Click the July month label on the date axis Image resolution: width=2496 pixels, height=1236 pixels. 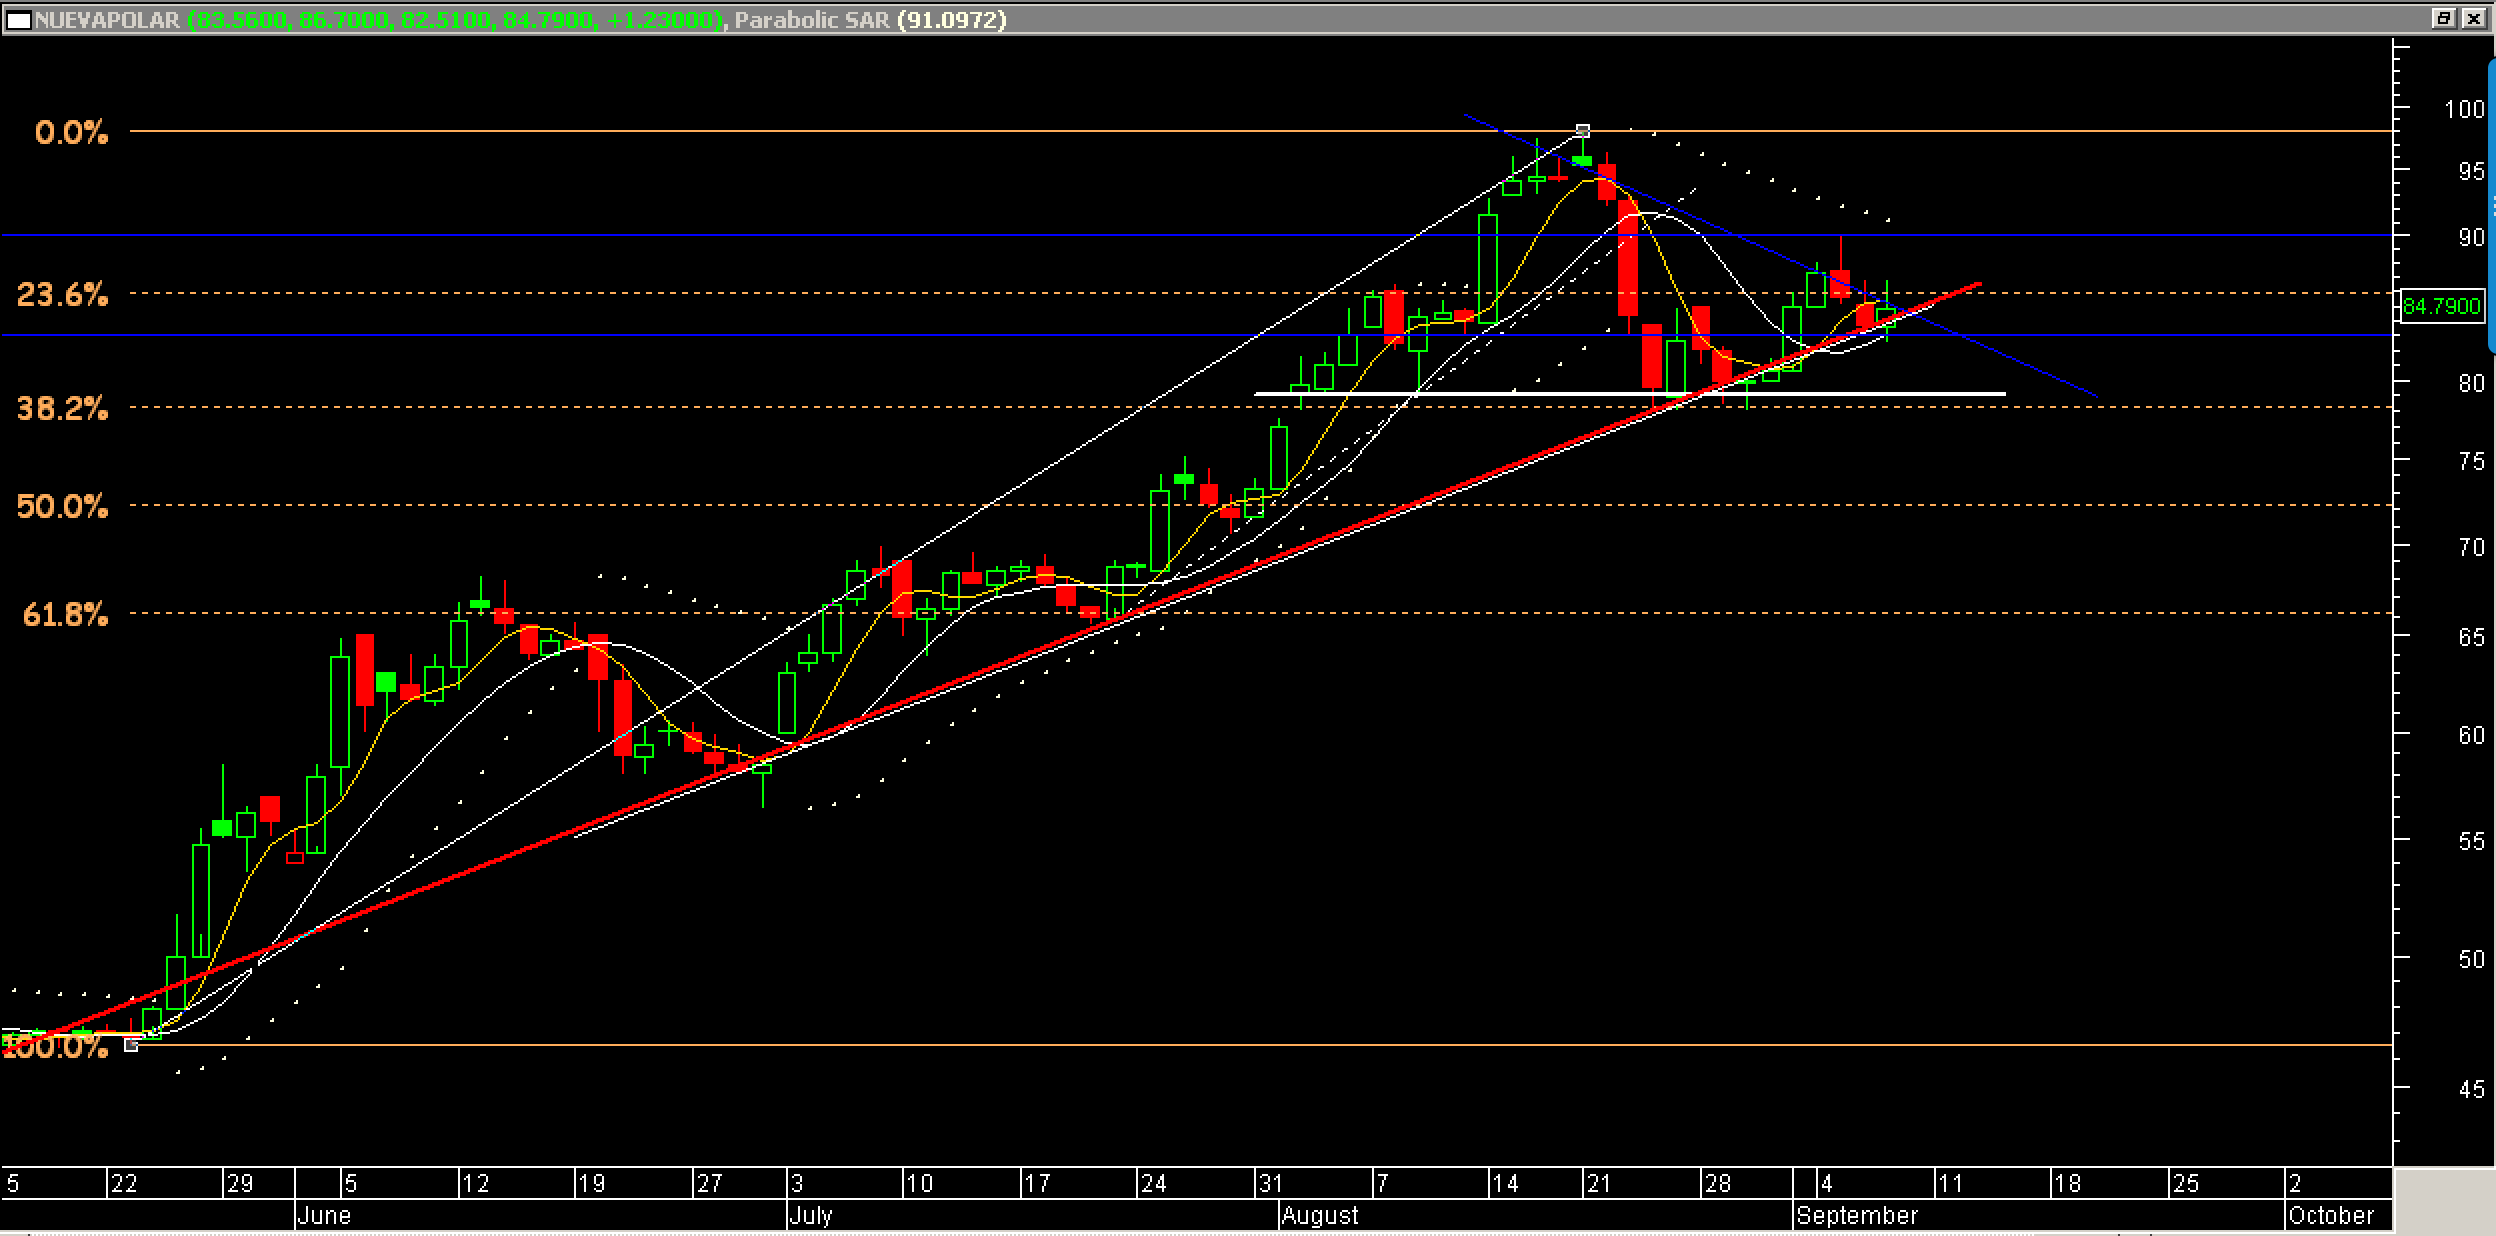pos(811,1216)
